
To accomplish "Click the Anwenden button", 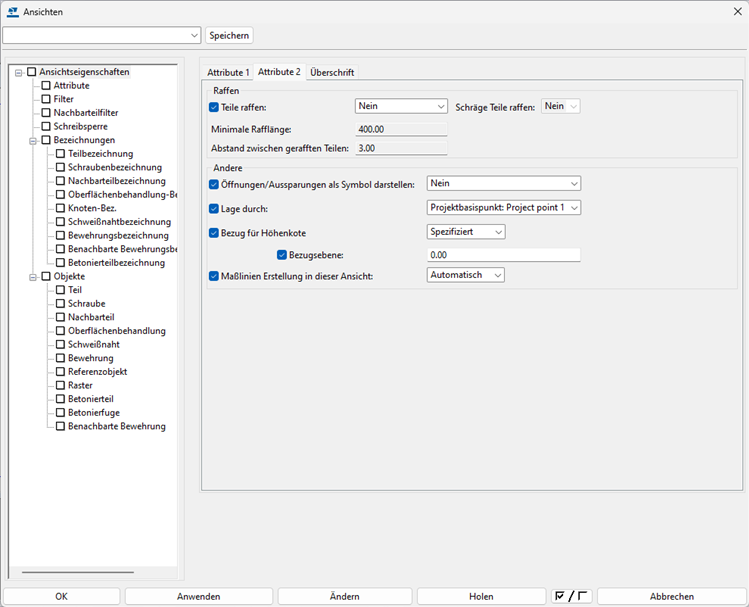I will (198, 596).
